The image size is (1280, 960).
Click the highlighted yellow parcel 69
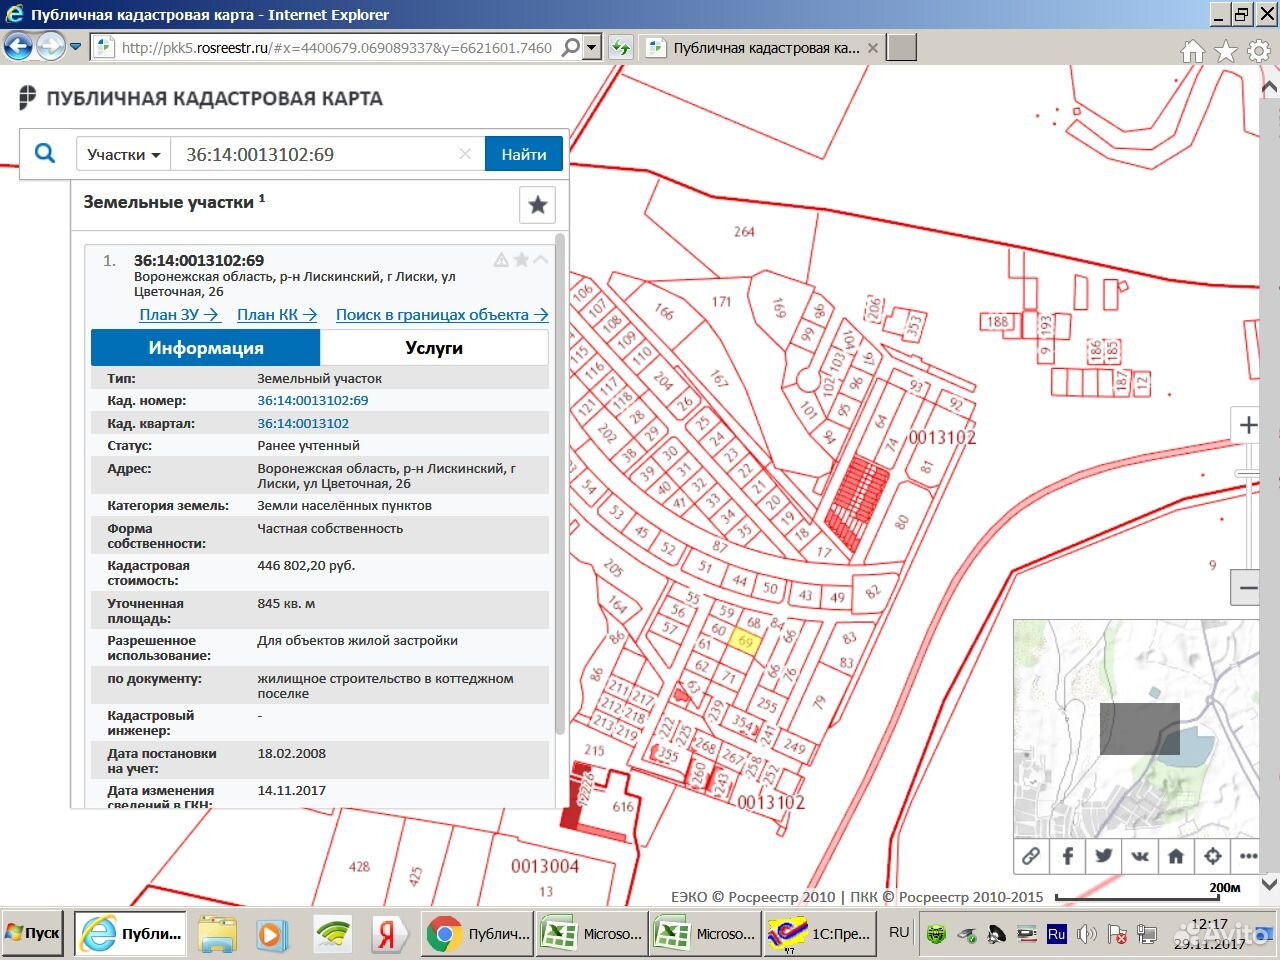coord(744,642)
